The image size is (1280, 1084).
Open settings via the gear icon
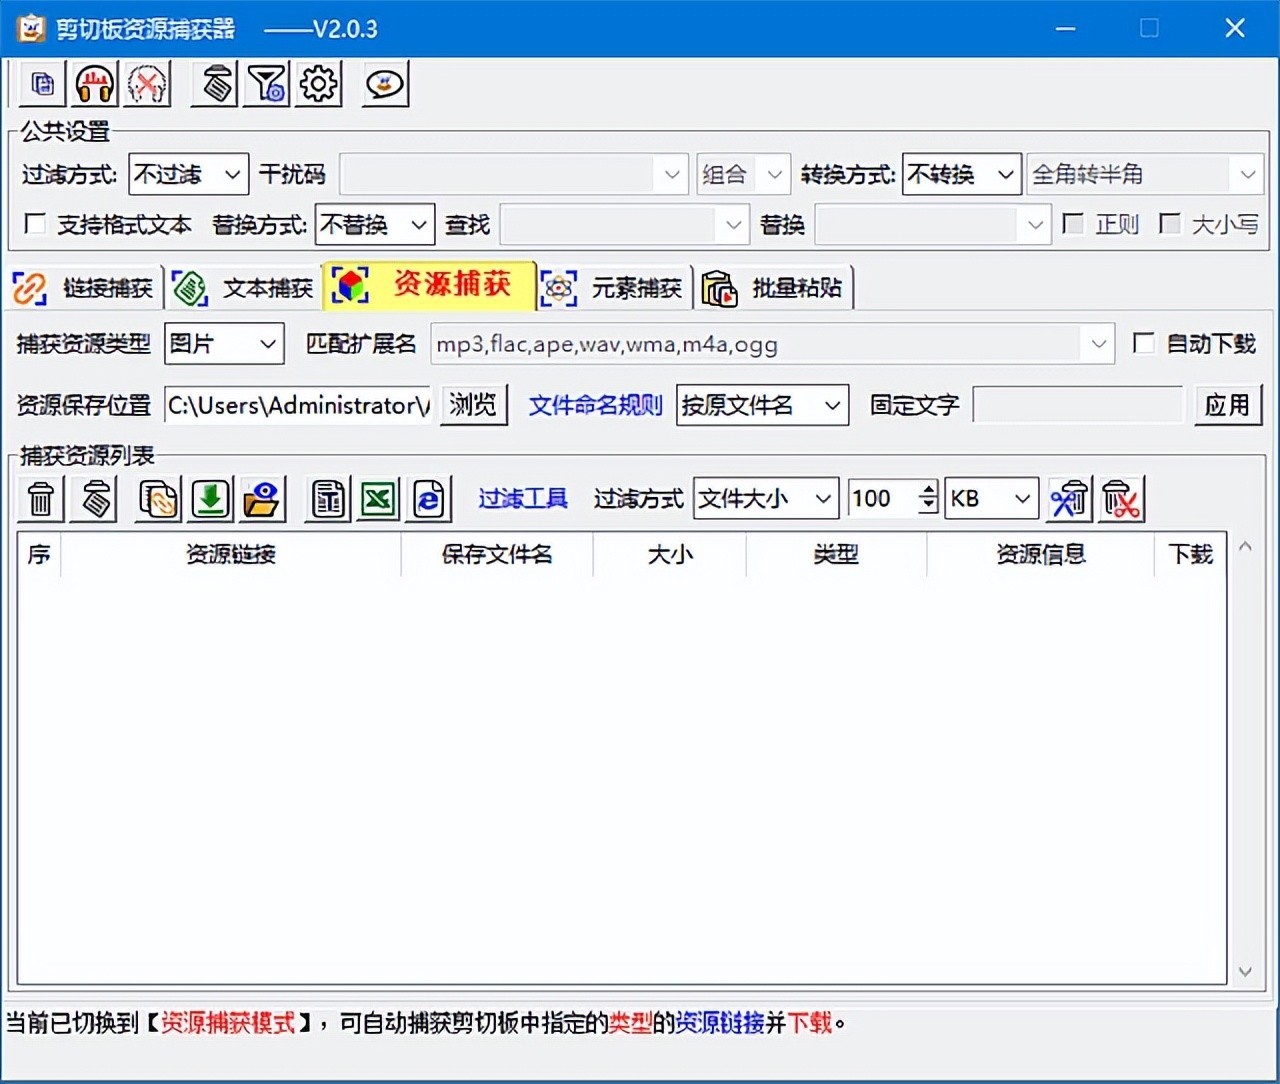pos(319,84)
